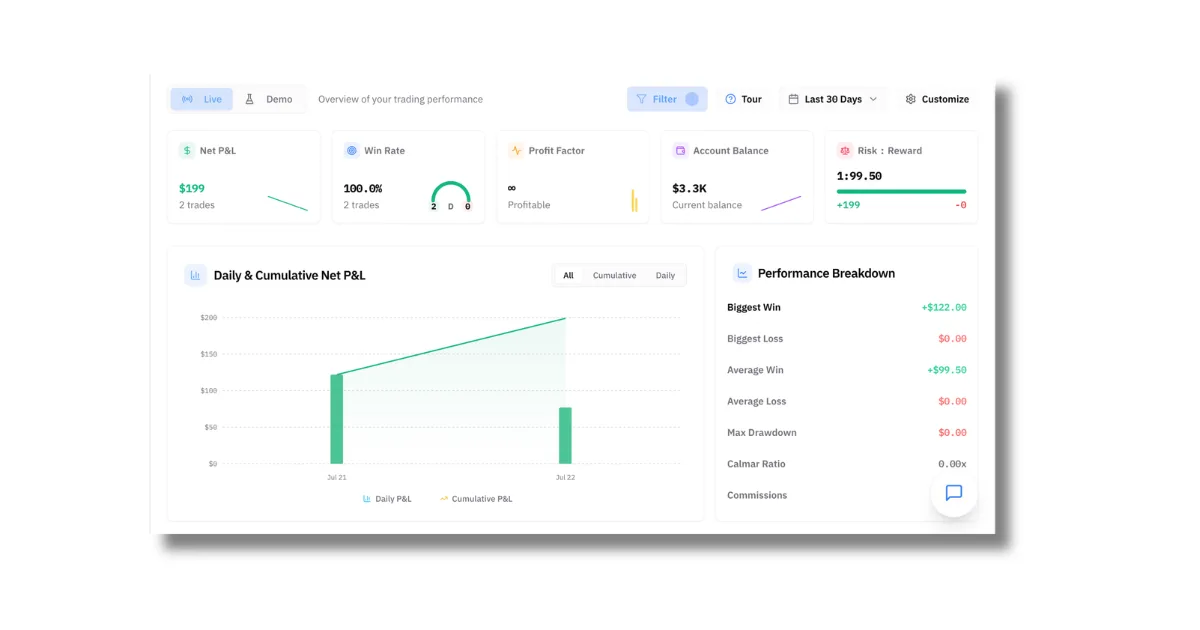Click the Commissions row label

pos(757,496)
